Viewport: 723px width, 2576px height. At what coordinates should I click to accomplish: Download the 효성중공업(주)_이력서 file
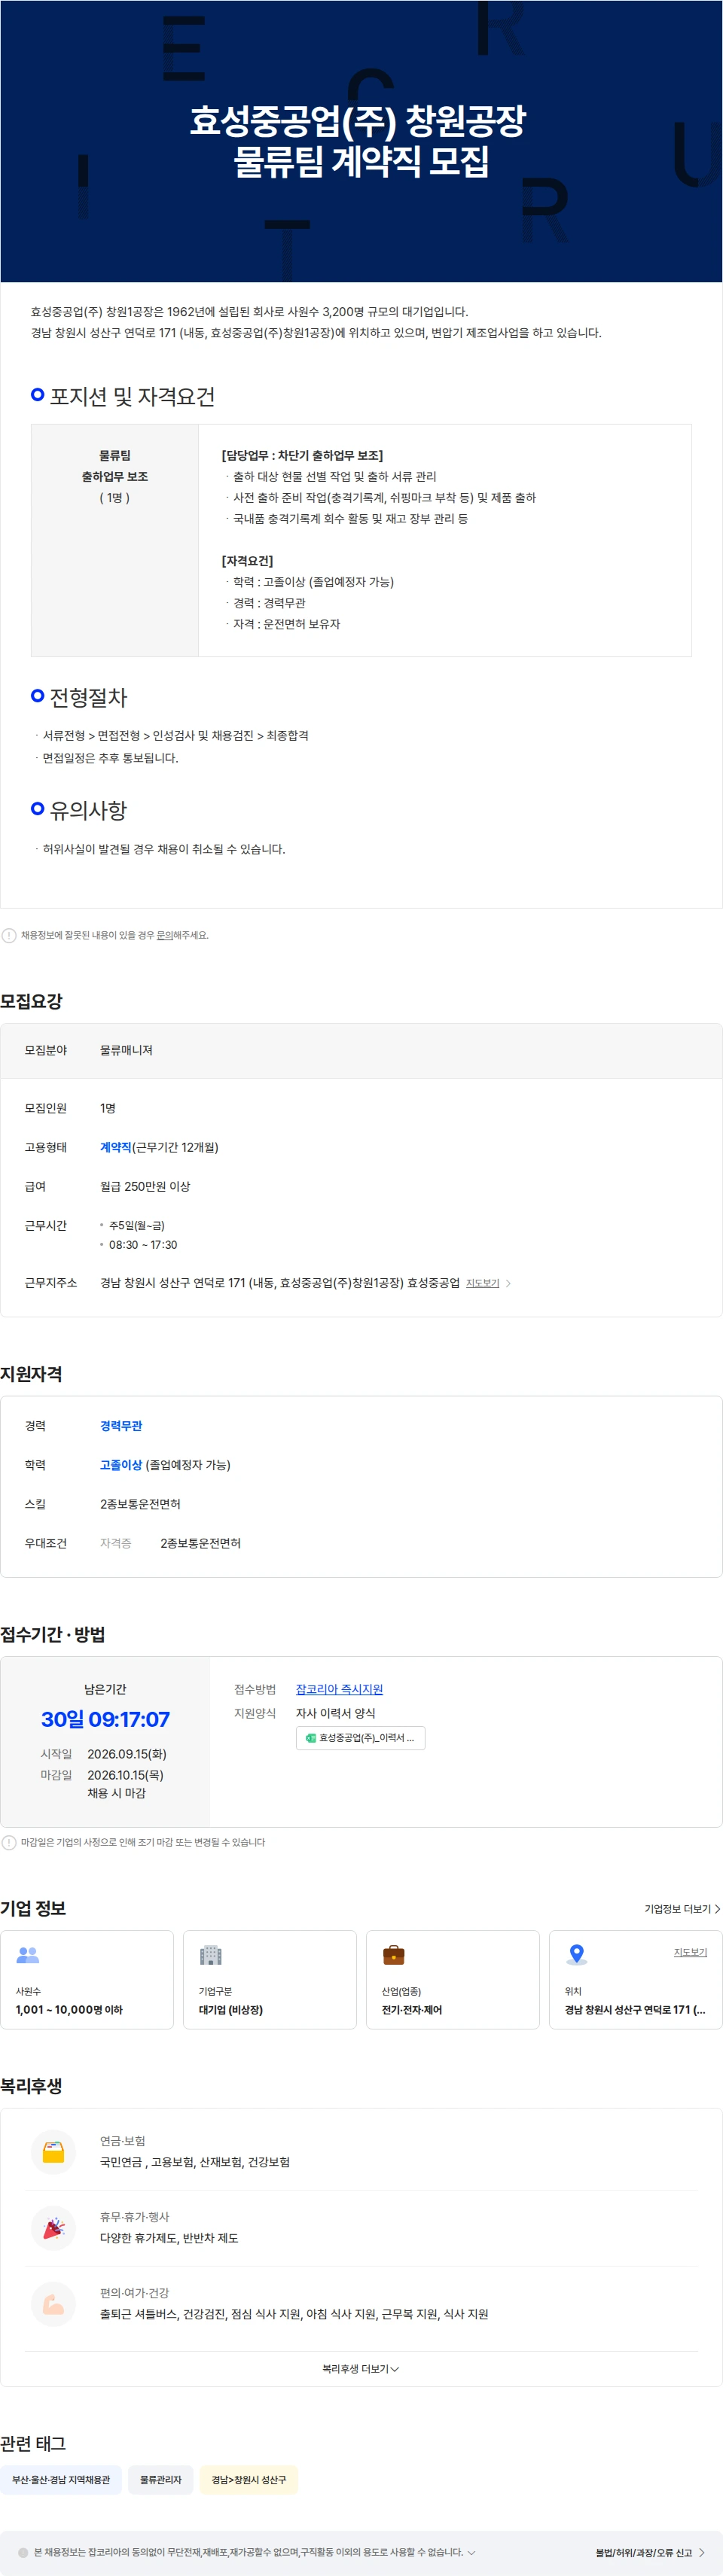361,1738
